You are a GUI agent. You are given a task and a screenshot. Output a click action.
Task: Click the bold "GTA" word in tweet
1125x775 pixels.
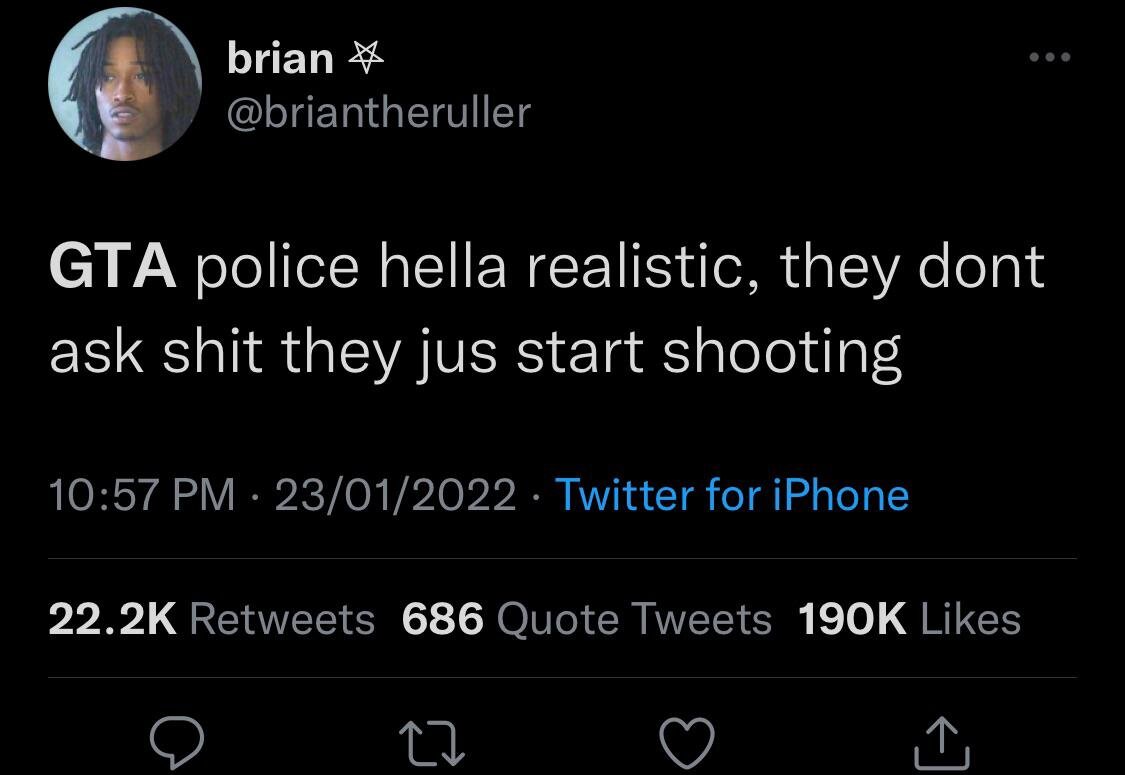tap(113, 269)
